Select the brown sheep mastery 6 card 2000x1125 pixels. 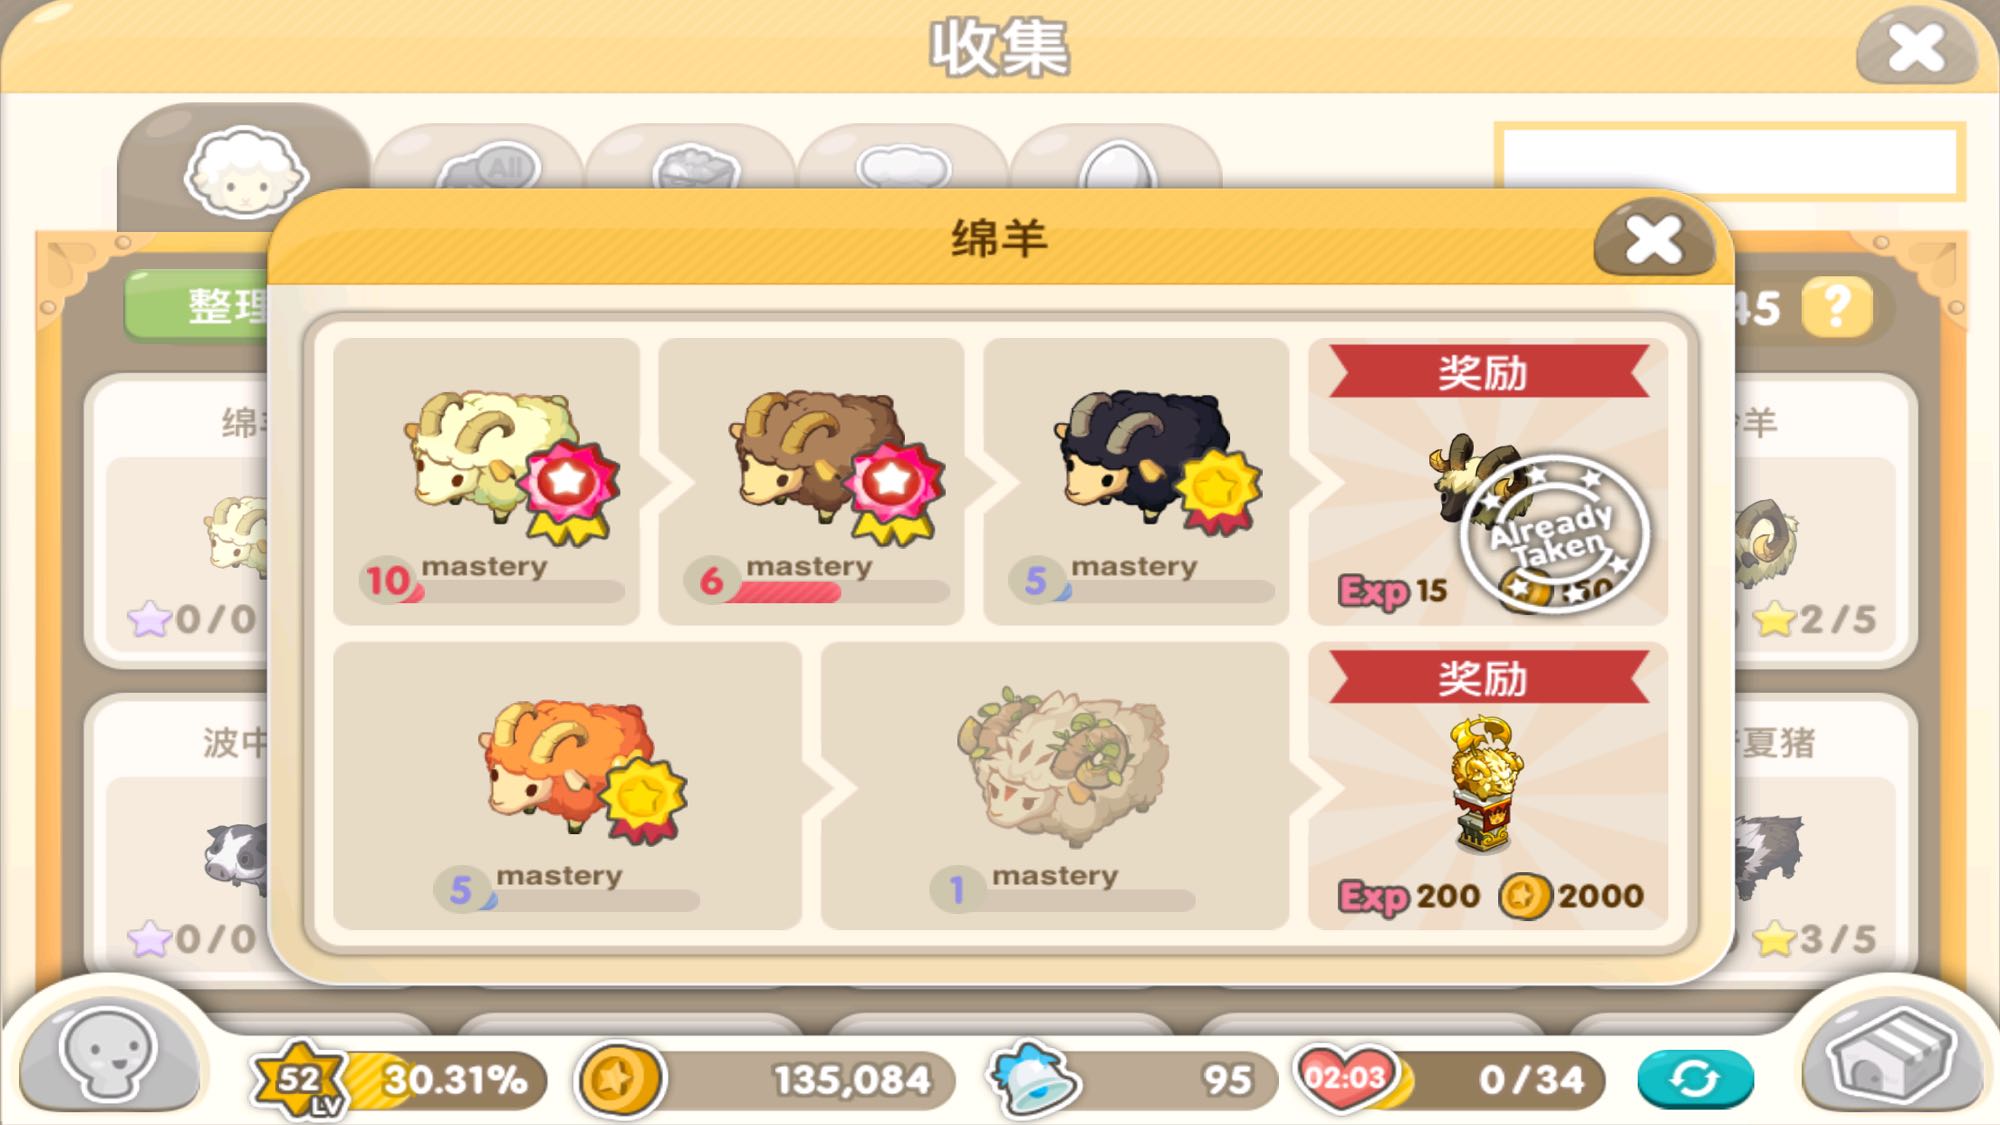click(x=811, y=481)
